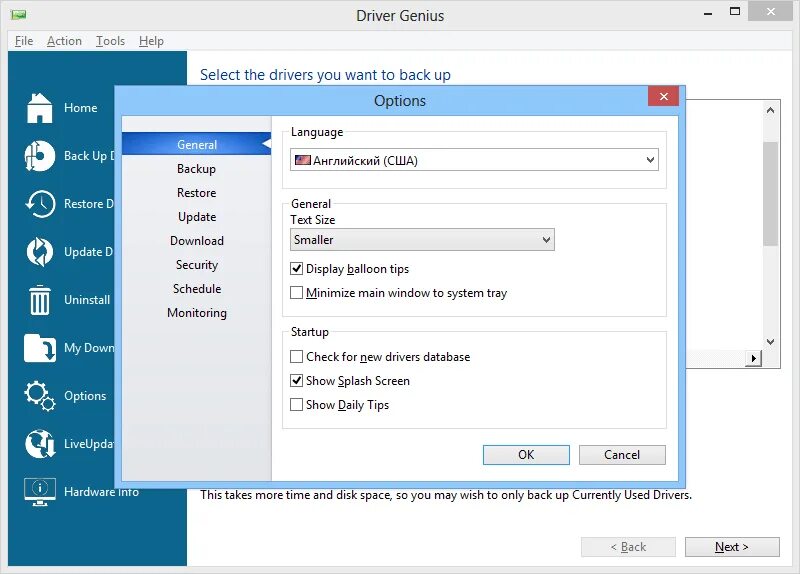Viewport: 800px width, 574px height.
Task: Maximize the Driver Genius window
Action: click(735, 11)
